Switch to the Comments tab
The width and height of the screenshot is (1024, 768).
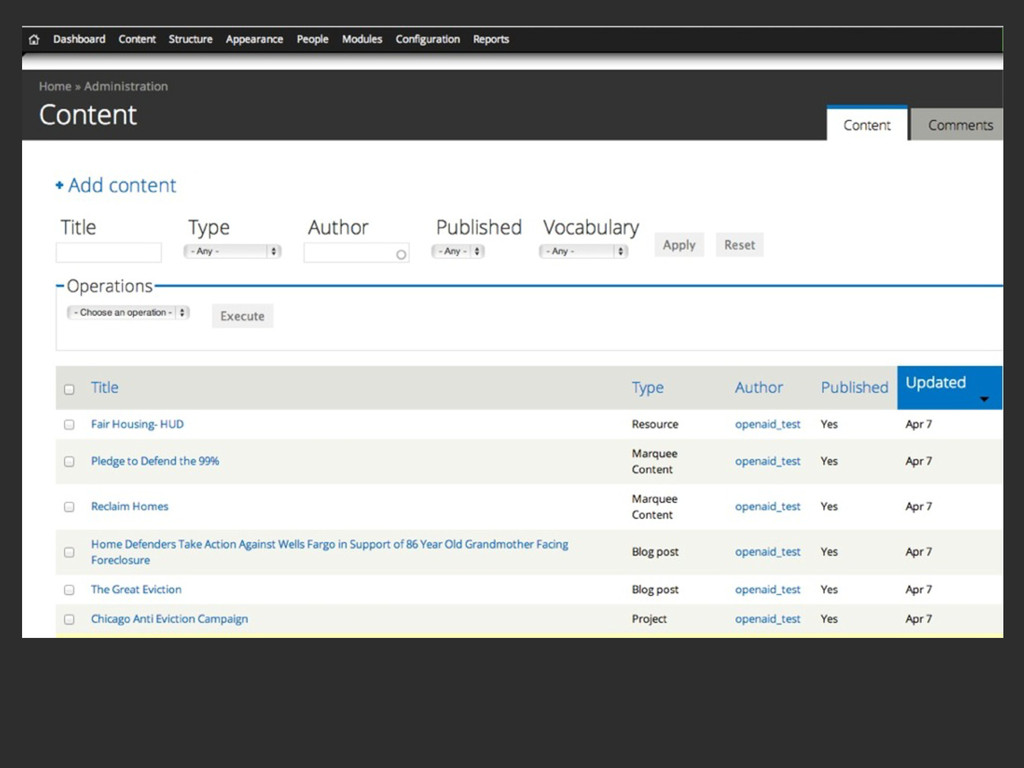[x=959, y=126]
